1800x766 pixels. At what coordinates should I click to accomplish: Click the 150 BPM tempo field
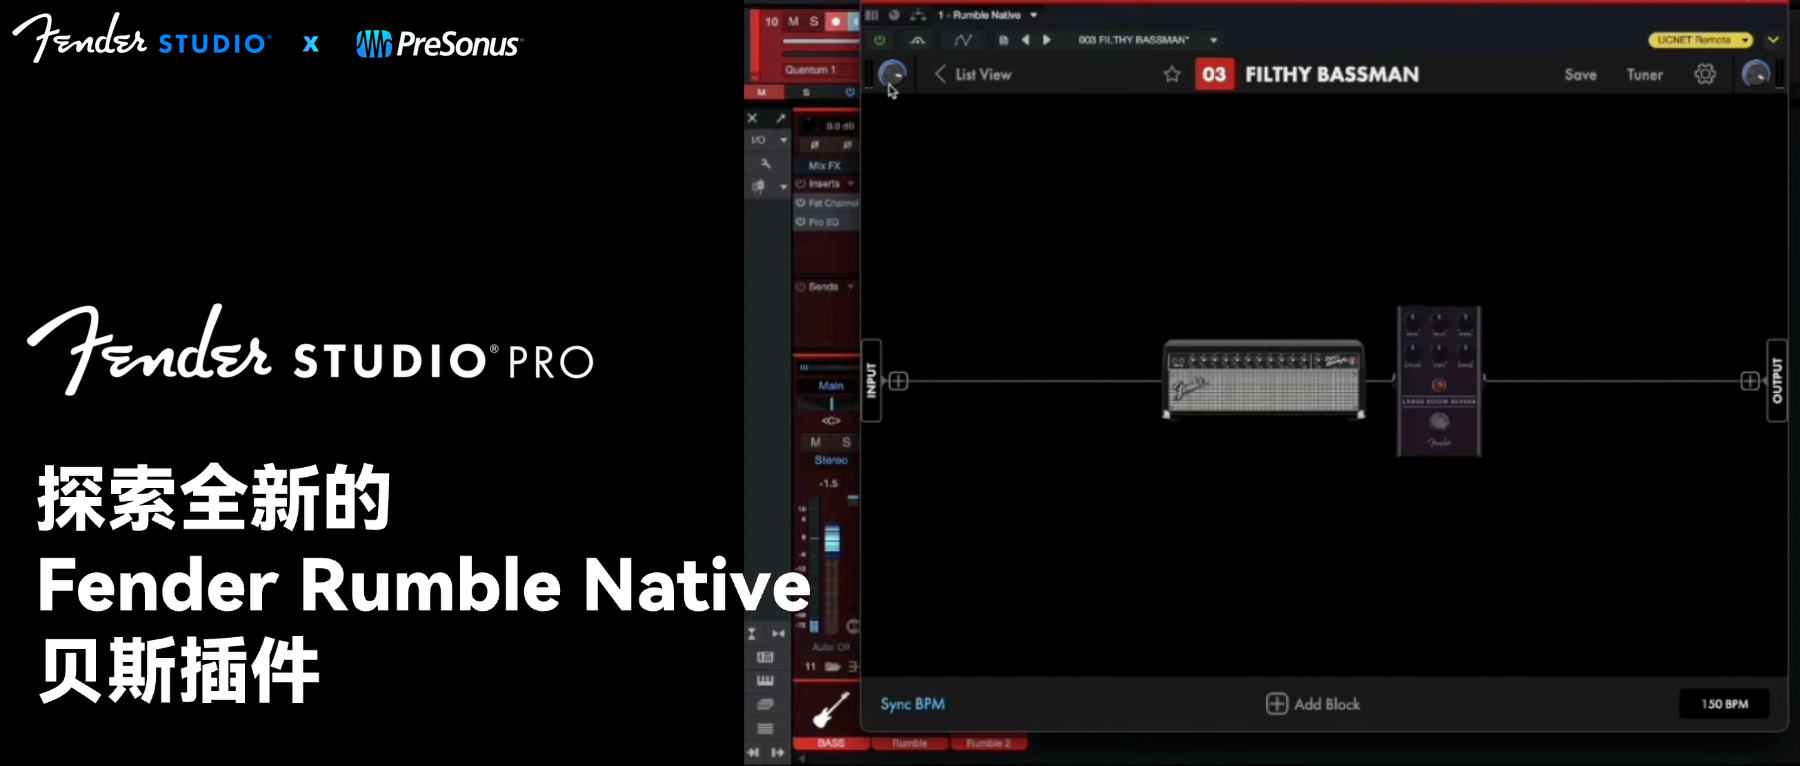point(1724,704)
